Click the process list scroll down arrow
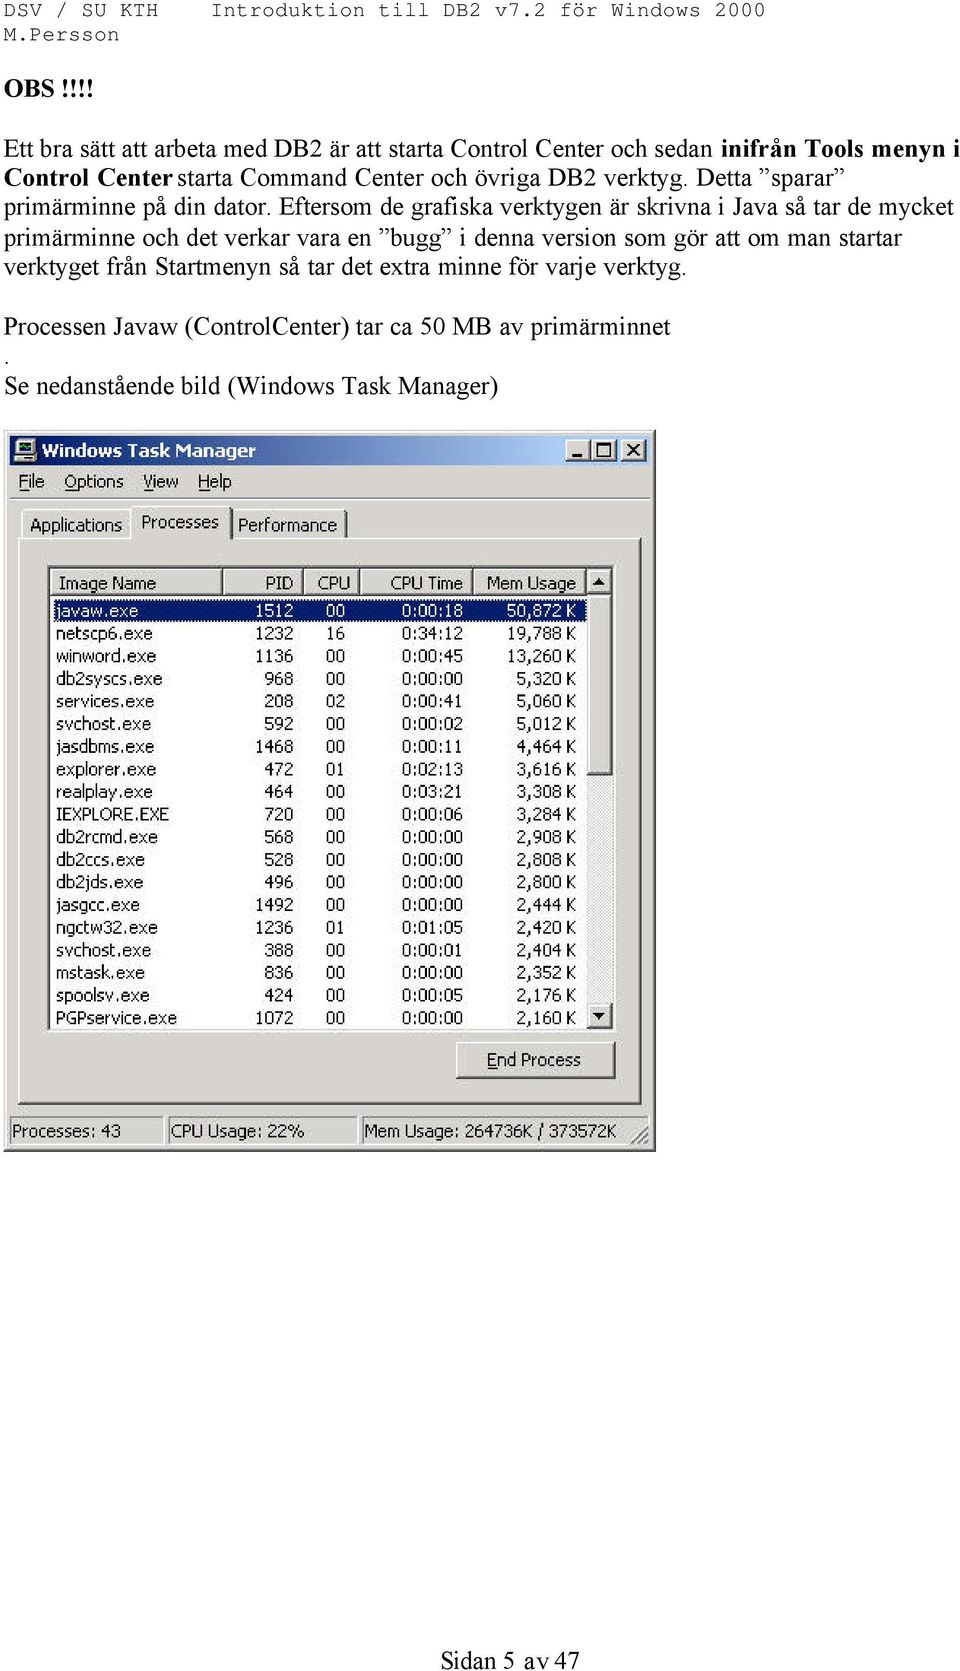Viewport: 960px width, 1671px height. tap(599, 1016)
